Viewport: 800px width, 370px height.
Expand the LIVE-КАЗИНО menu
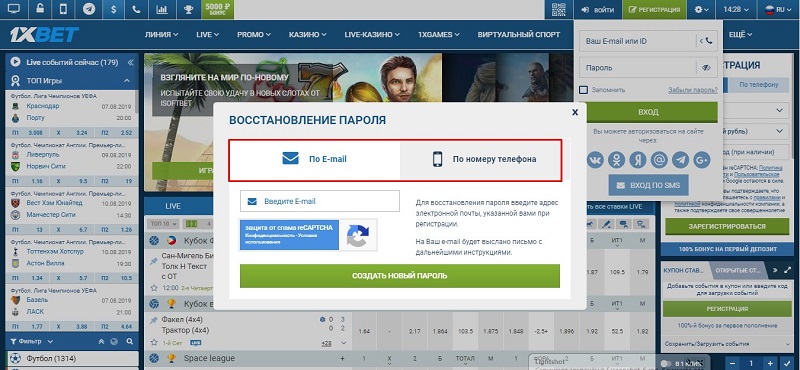tap(372, 35)
